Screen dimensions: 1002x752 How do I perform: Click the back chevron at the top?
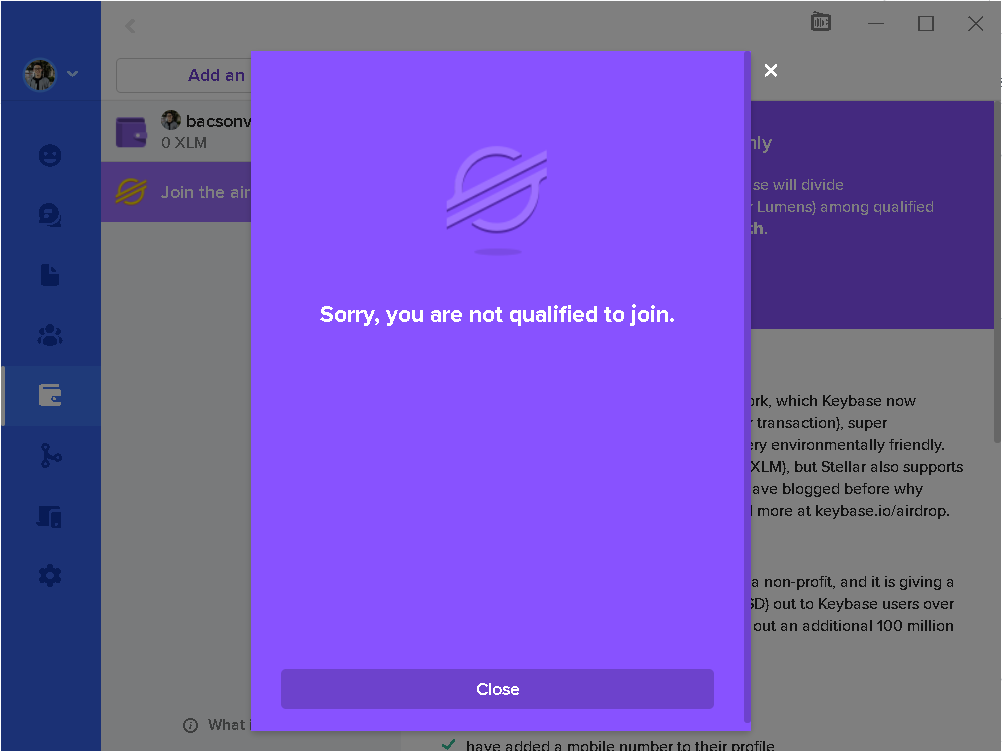(x=130, y=26)
